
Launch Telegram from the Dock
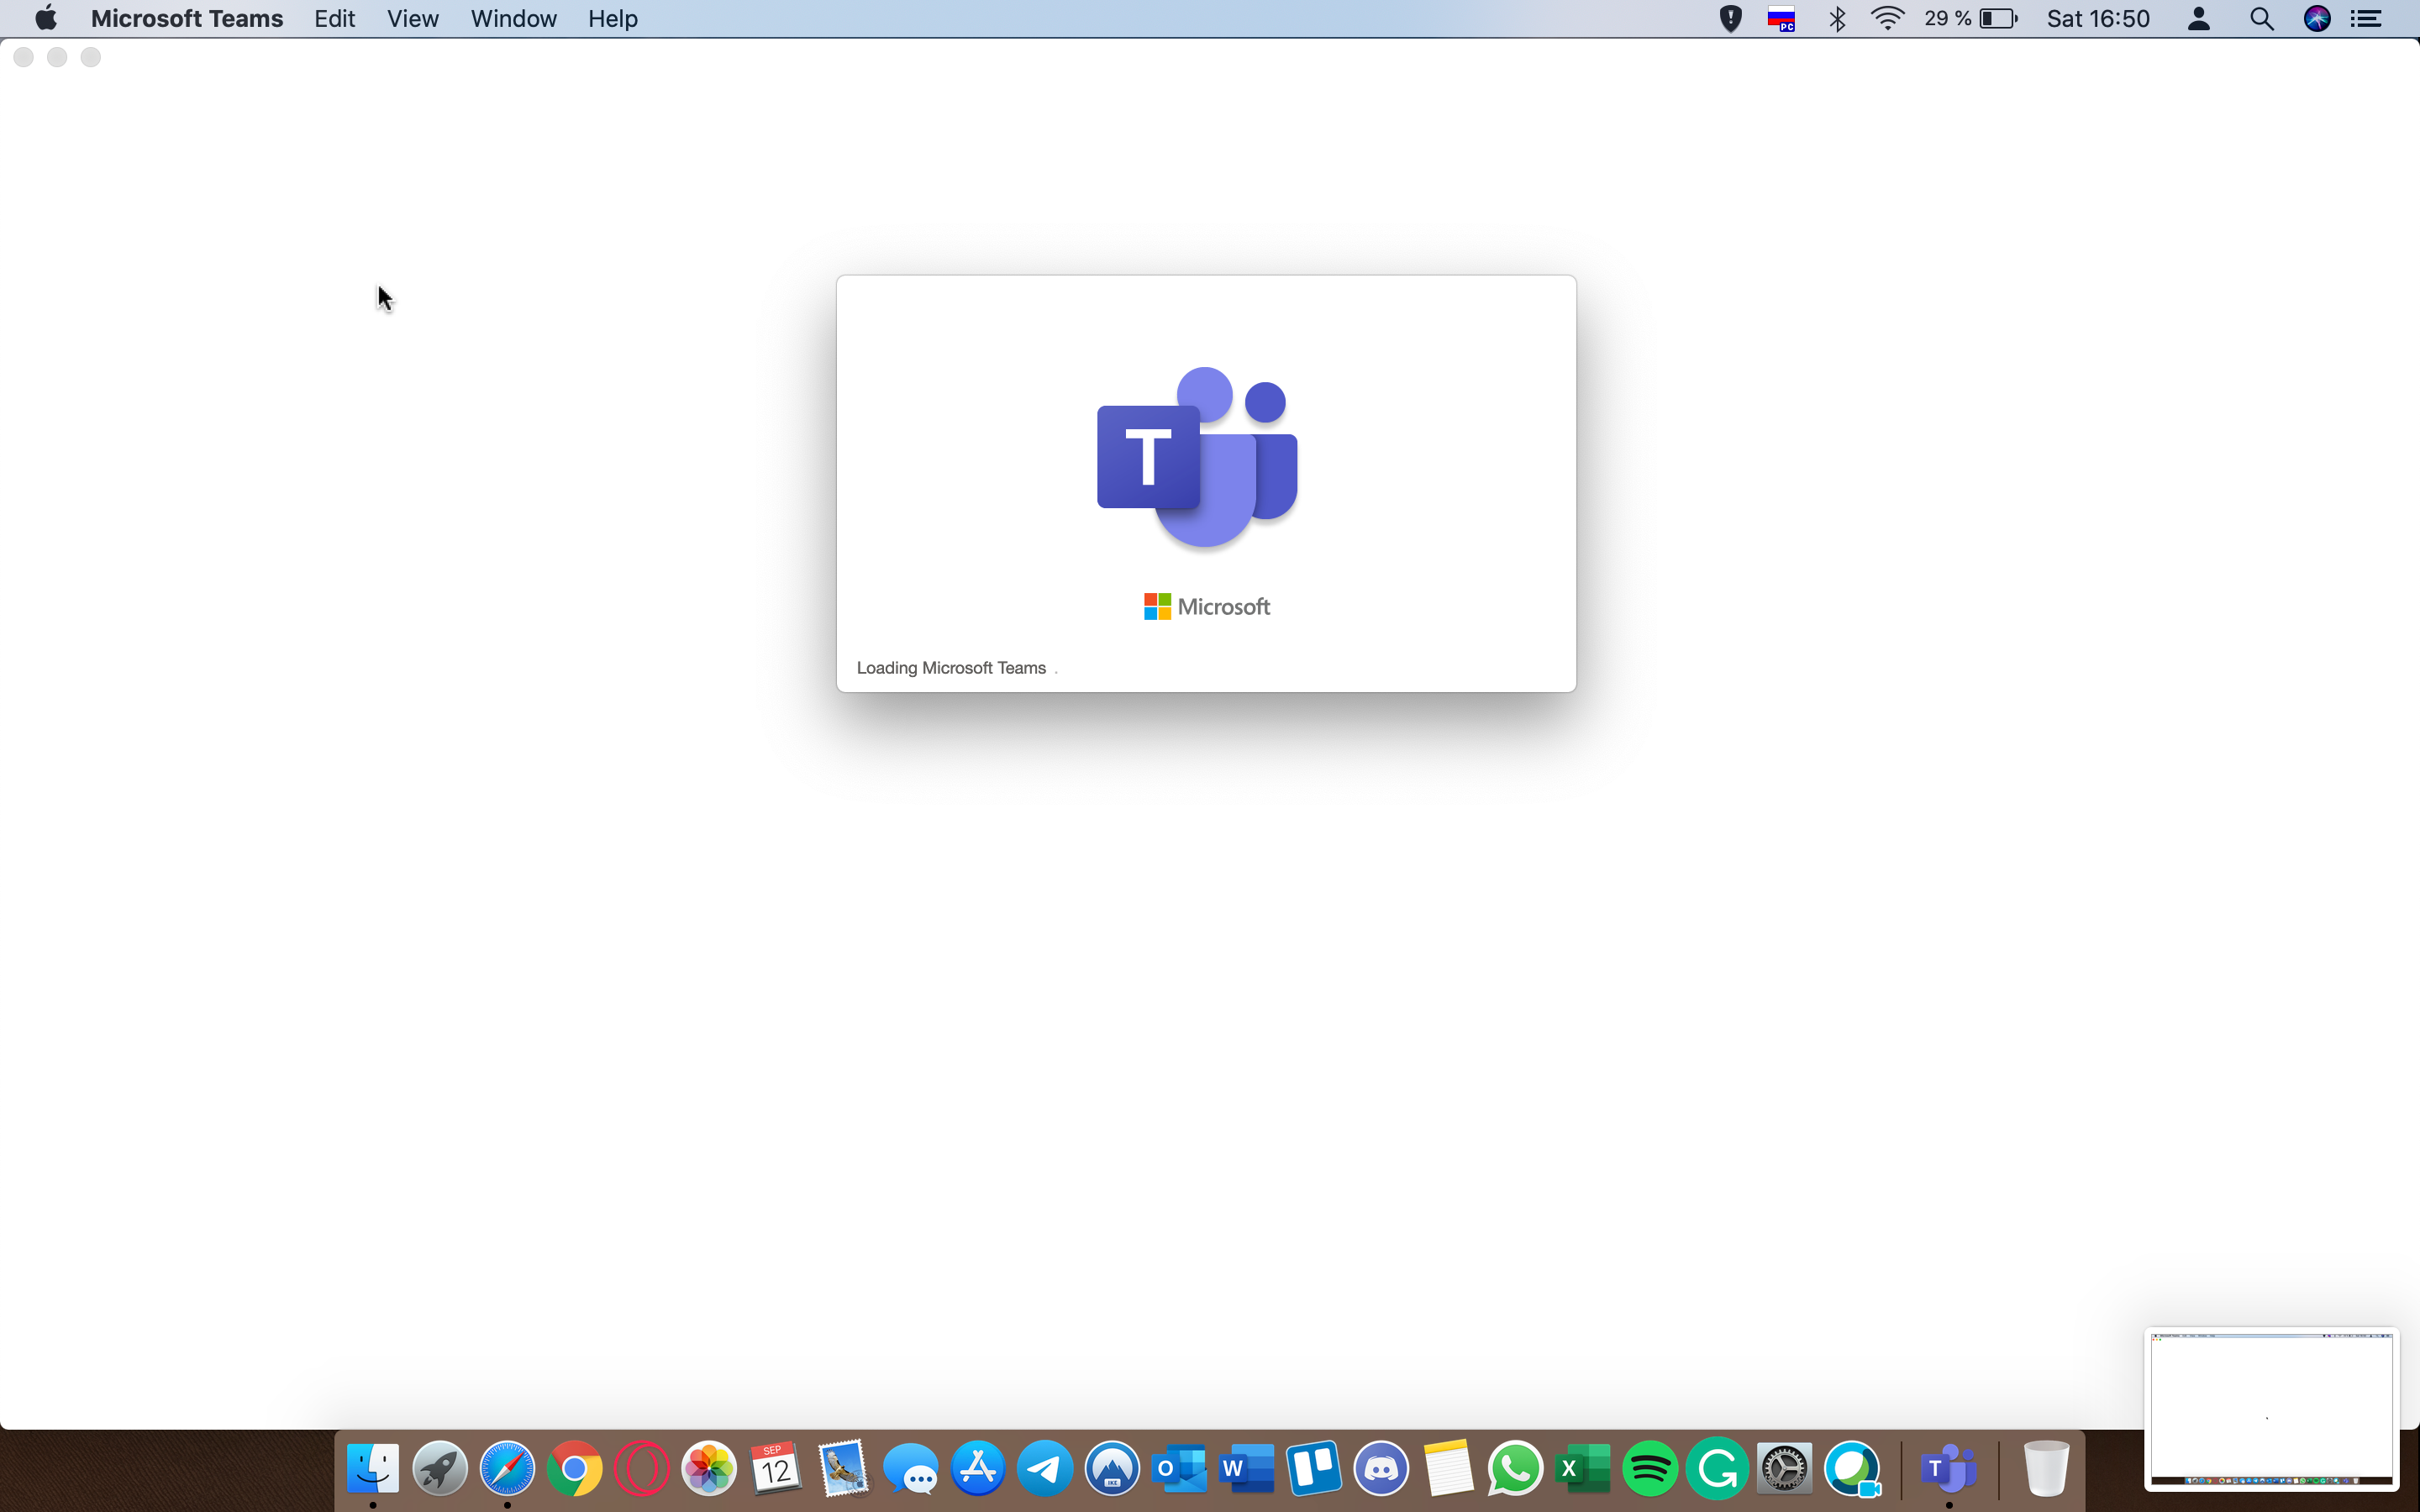pyautogui.click(x=1044, y=1468)
